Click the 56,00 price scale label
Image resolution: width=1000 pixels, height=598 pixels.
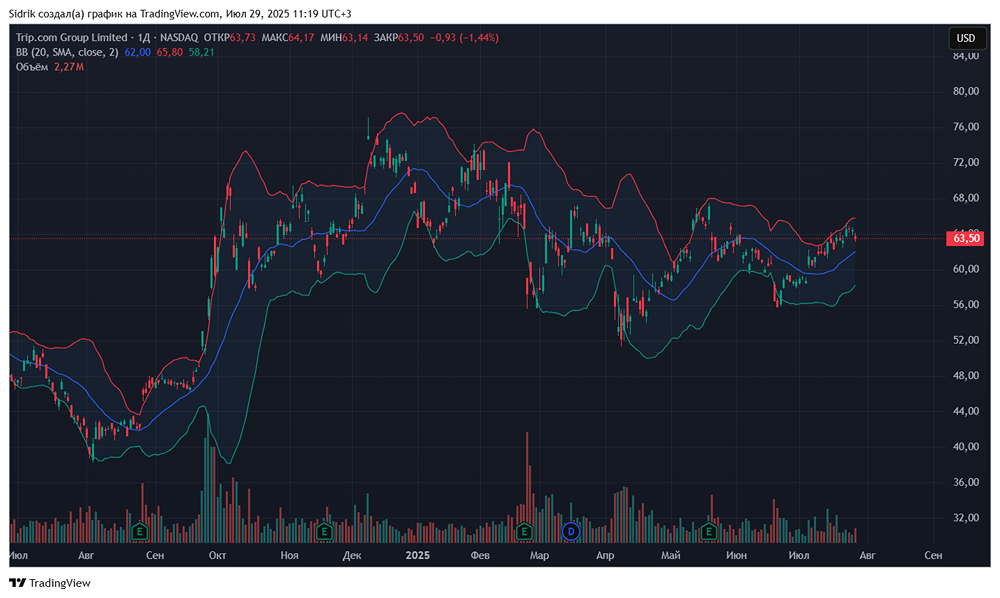click(966, 305)
